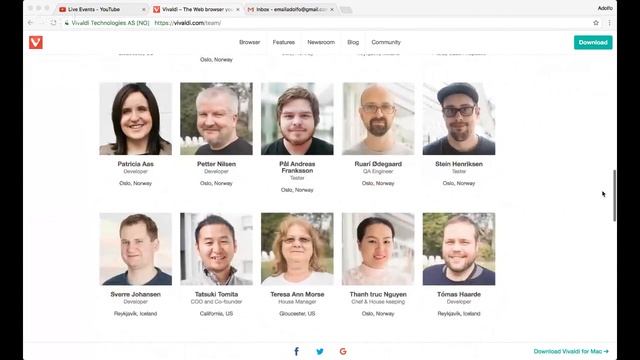The width and height of the screenshot is (640, 360).
Task: Click Tatsuki Tomita's photo
Action: point(216,249)
